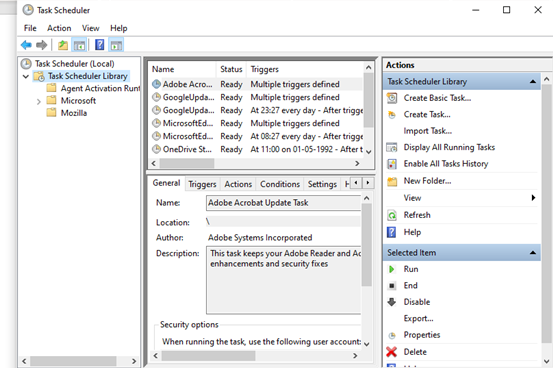Click the details pane vertical scrollbar thumb
The height and width of the screenshot is (368, 553).
click(367, 245)
